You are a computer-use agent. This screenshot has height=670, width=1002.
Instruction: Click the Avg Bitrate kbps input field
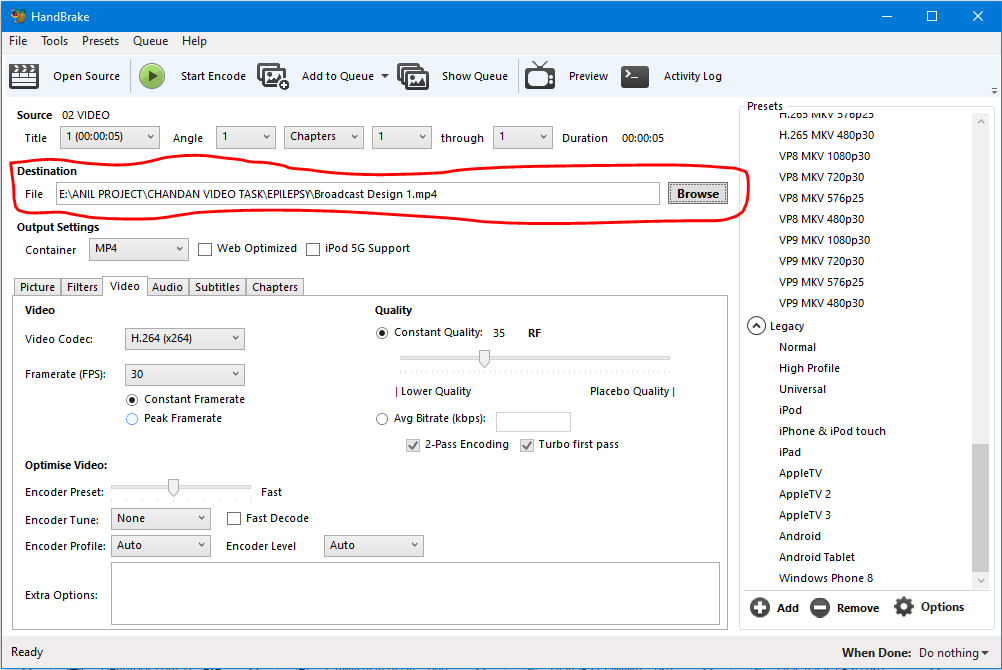click(533, 422)
